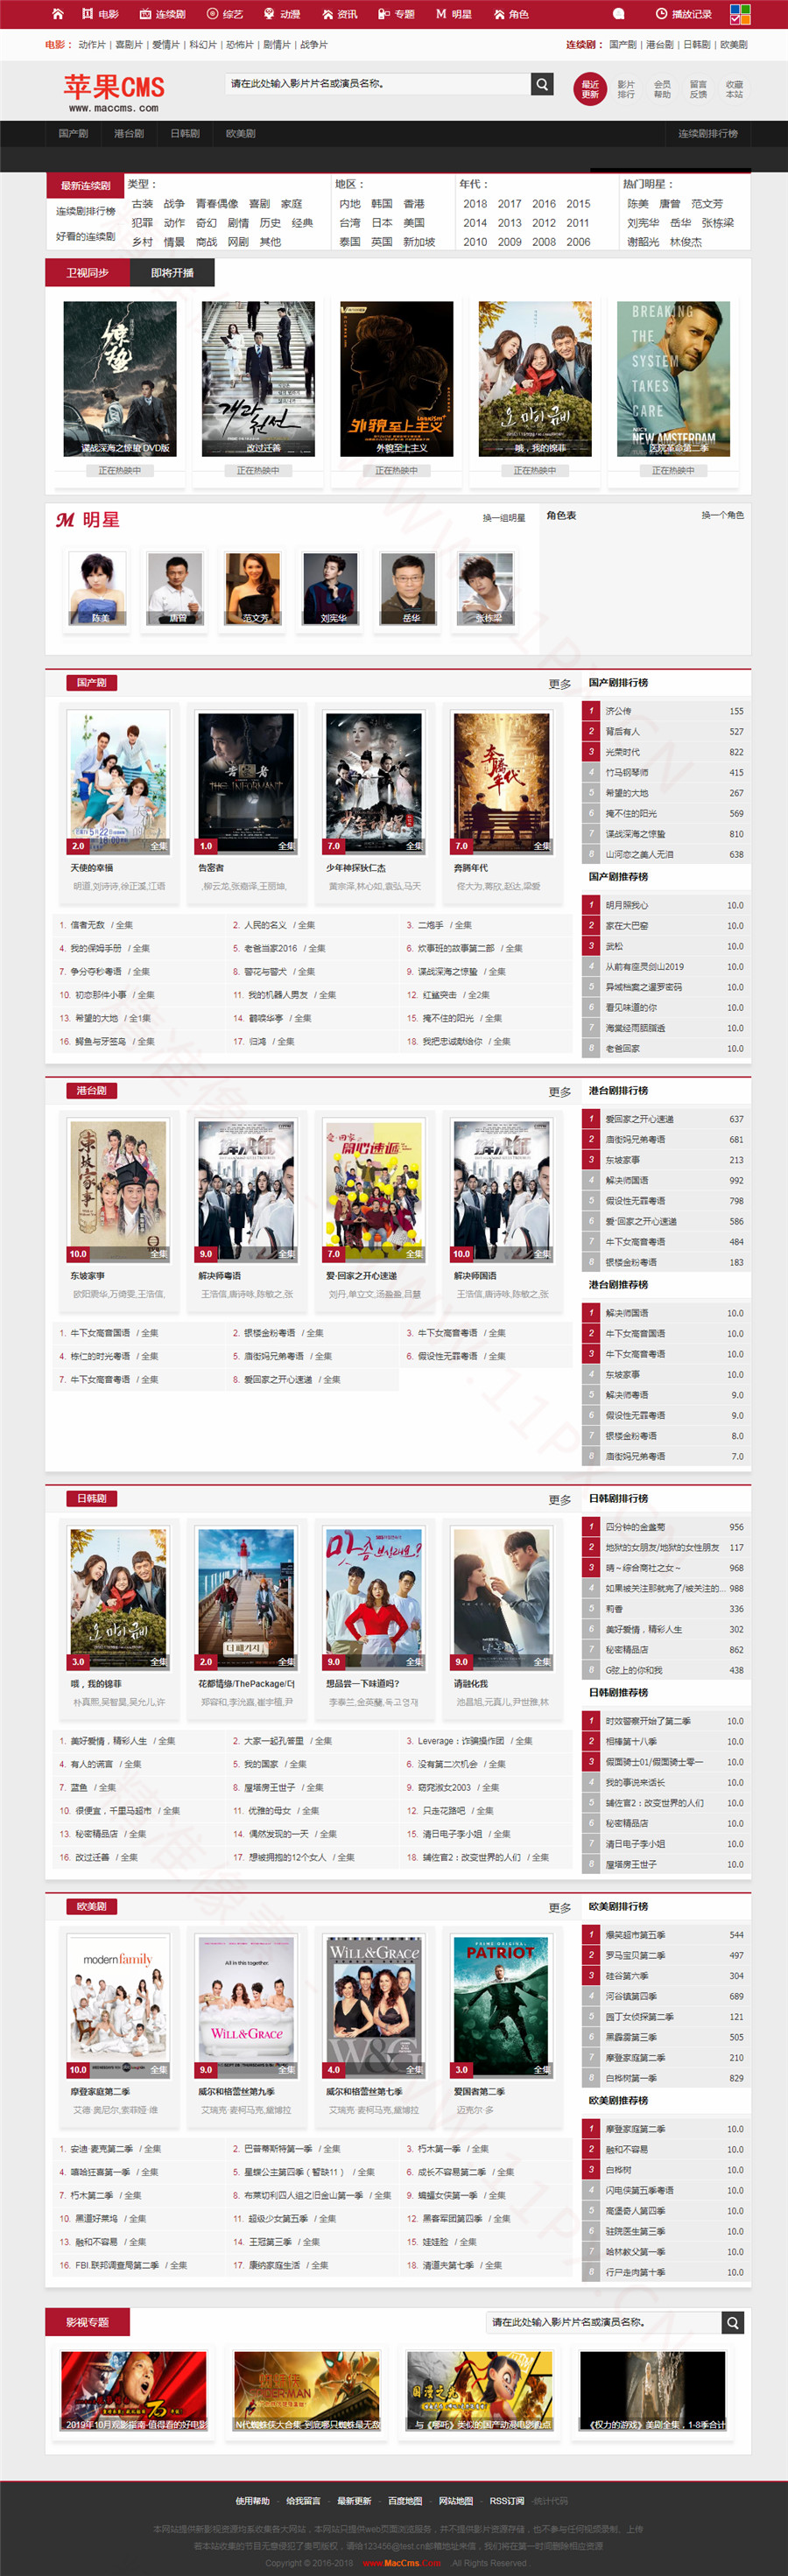The height and width of the screenshot is (2576, 788).
Task: Open the 爱国者第二季 PATRIOT poster
Action: pyautogui.click(x=501, y=2006)
